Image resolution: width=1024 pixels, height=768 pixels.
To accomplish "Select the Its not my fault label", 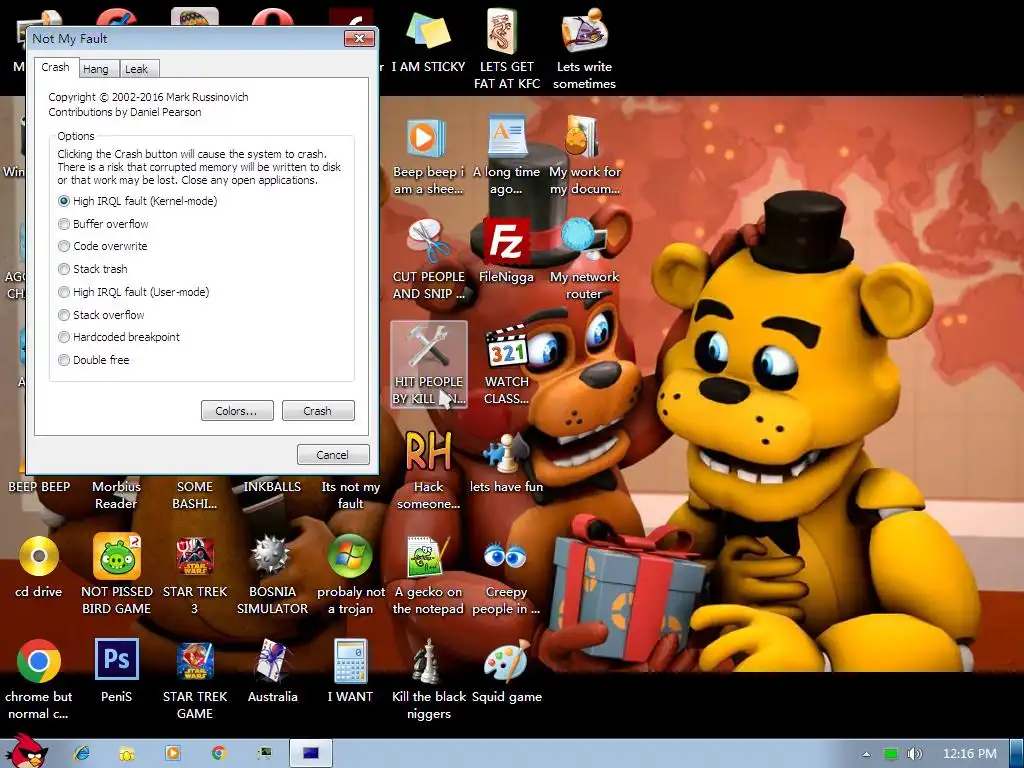I will pos(351,495).
